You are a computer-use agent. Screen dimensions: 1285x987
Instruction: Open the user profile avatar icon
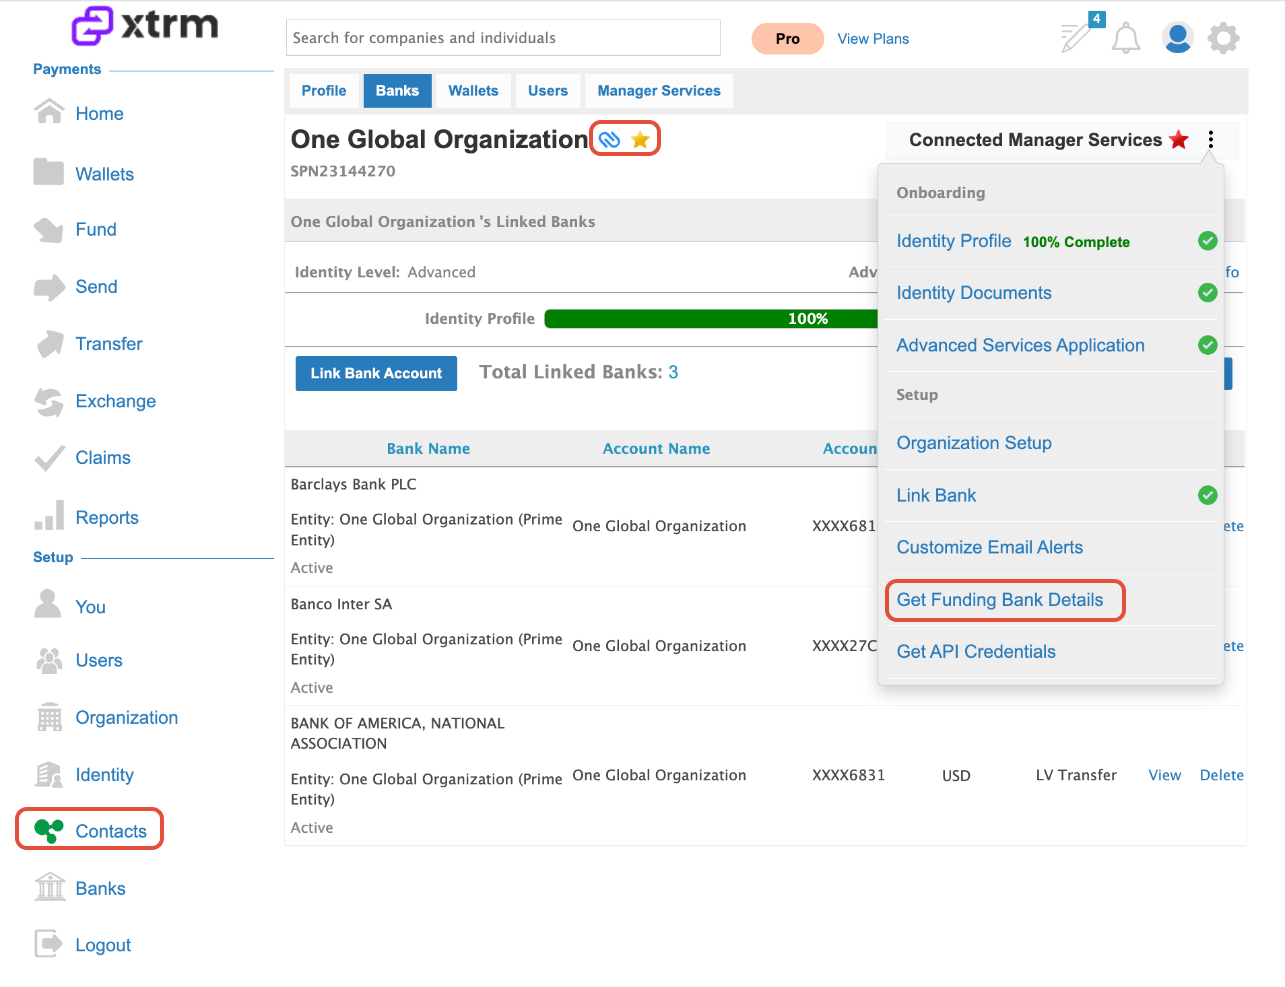point(1177,37)
